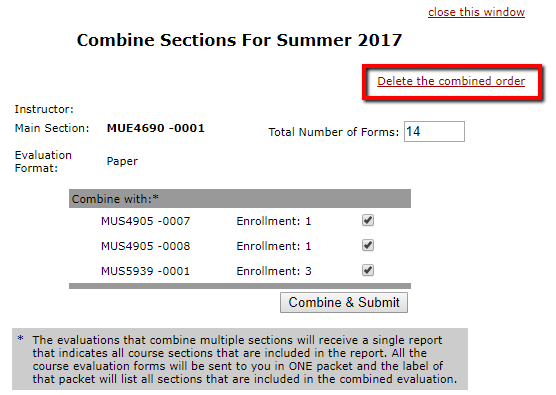556x395 pixels.
Task: Uncheck the MUS4905 -0007 checkbox
Action: click(368, 221)
